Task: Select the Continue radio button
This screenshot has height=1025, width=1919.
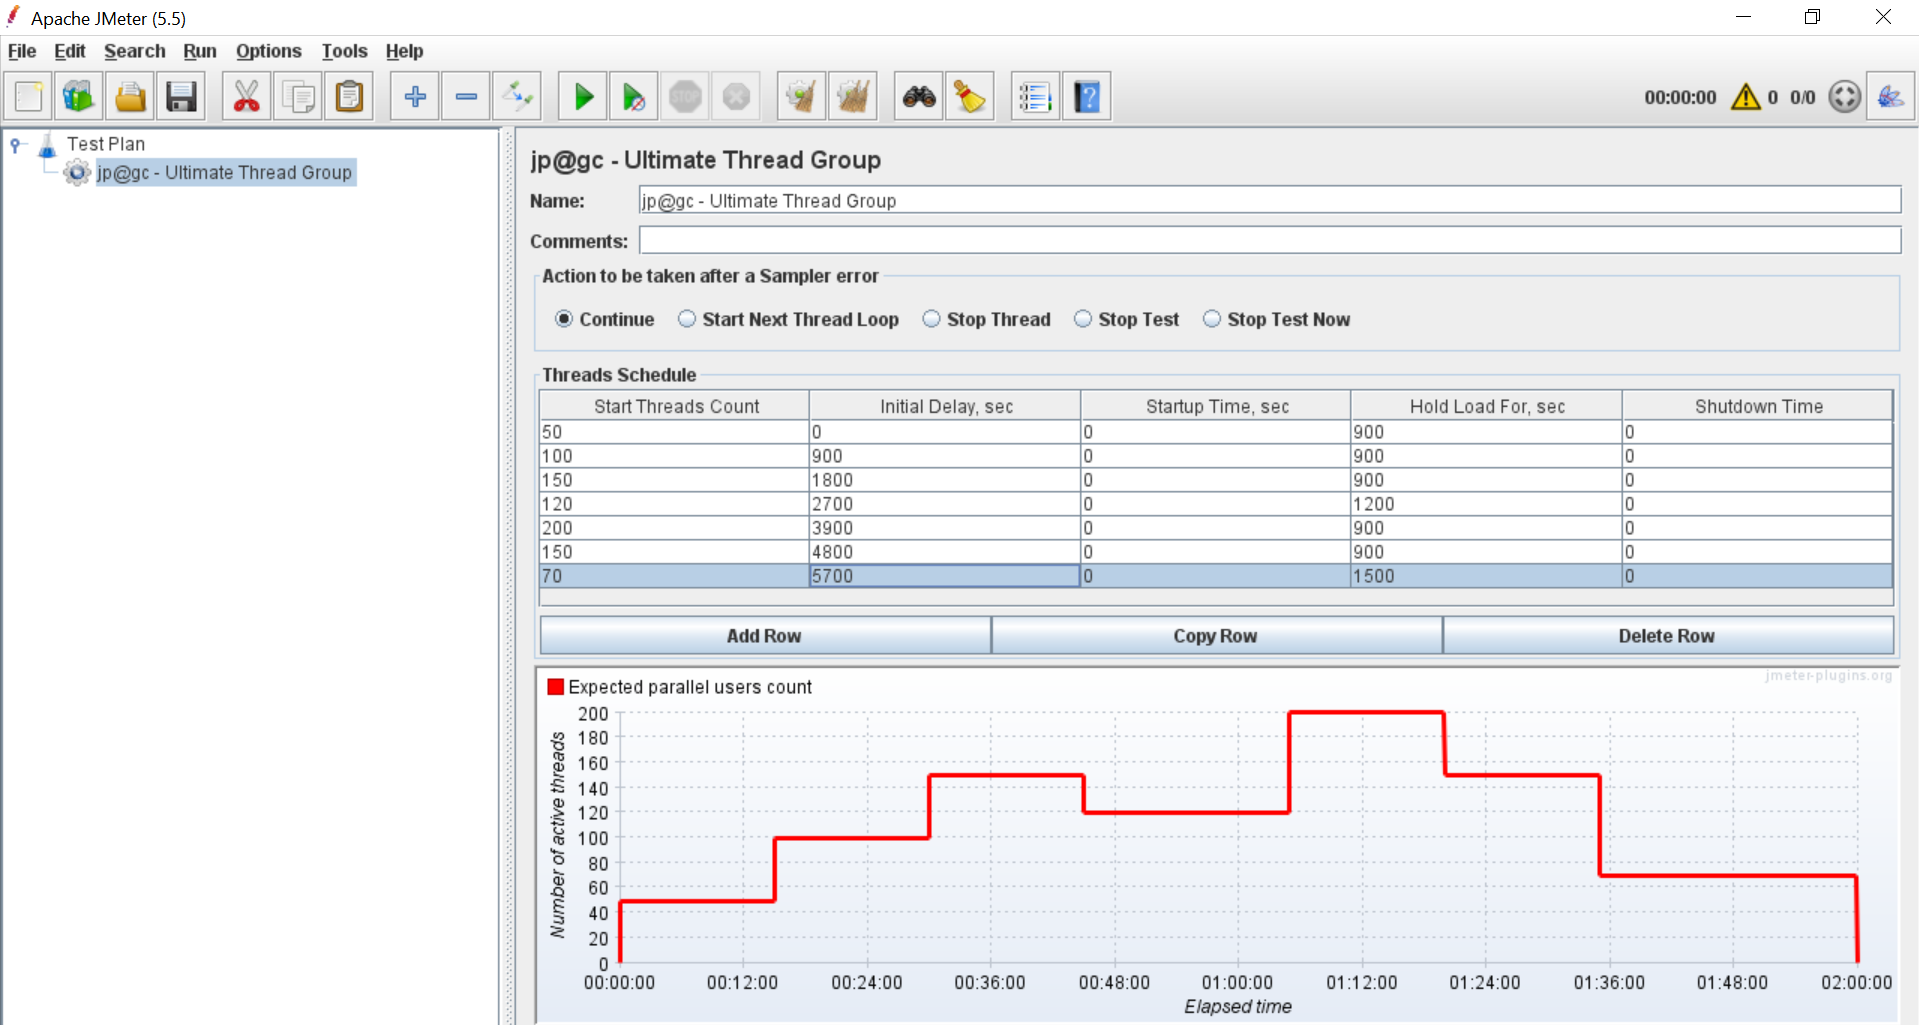Action: (x=564, y=319)
